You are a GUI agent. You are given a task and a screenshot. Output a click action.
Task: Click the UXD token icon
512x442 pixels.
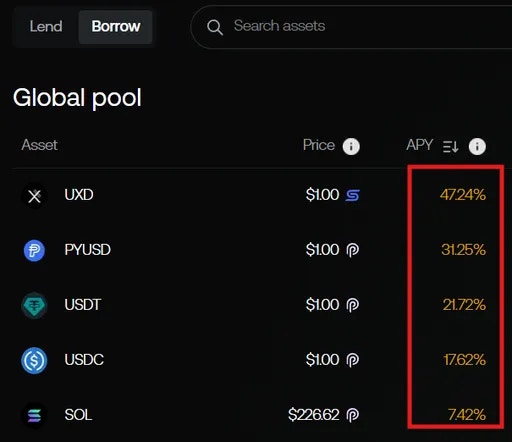tap(34, 196)
